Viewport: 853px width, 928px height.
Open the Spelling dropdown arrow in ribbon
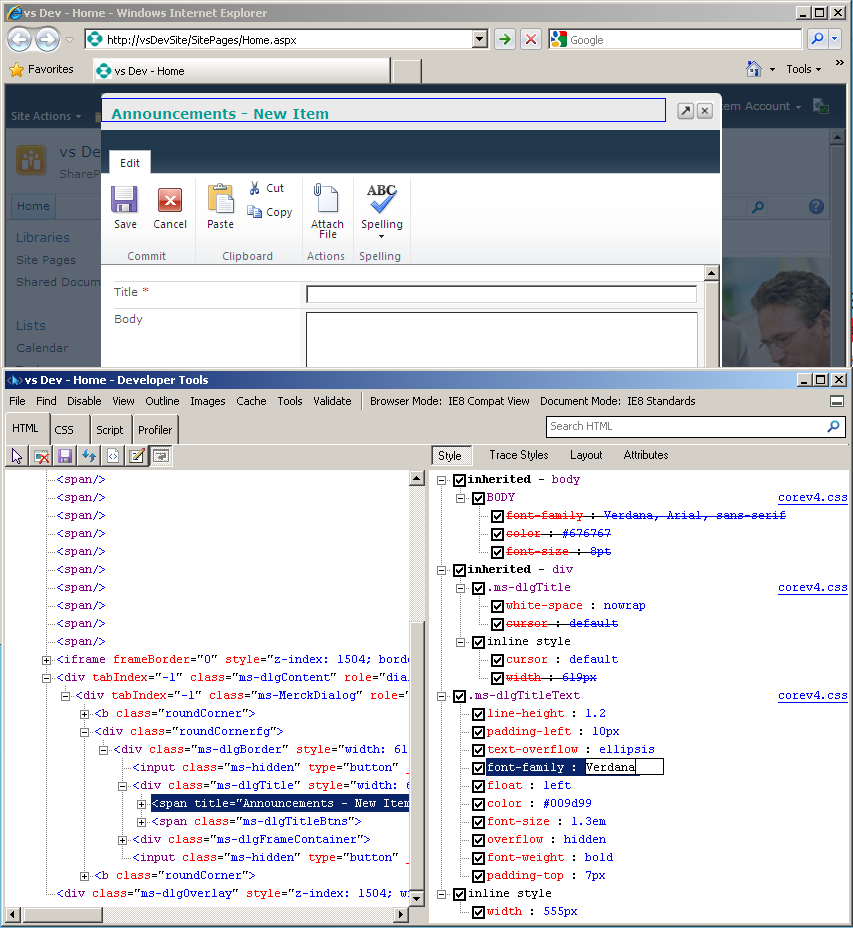381,236
